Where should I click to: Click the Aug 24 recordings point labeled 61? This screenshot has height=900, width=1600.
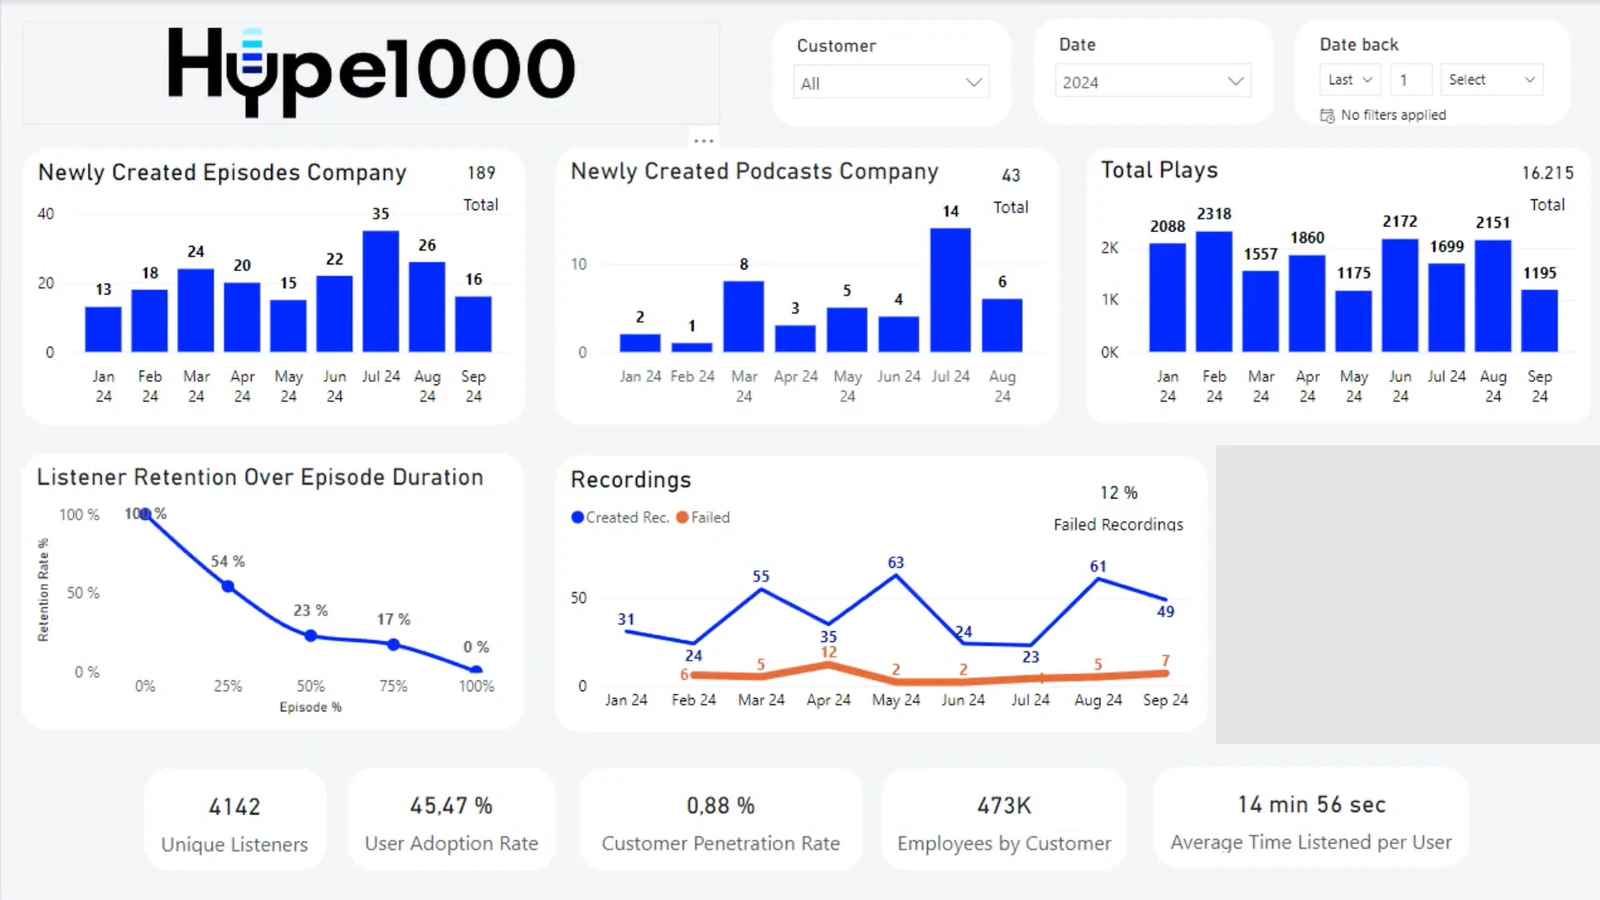tap(1098, 580)
